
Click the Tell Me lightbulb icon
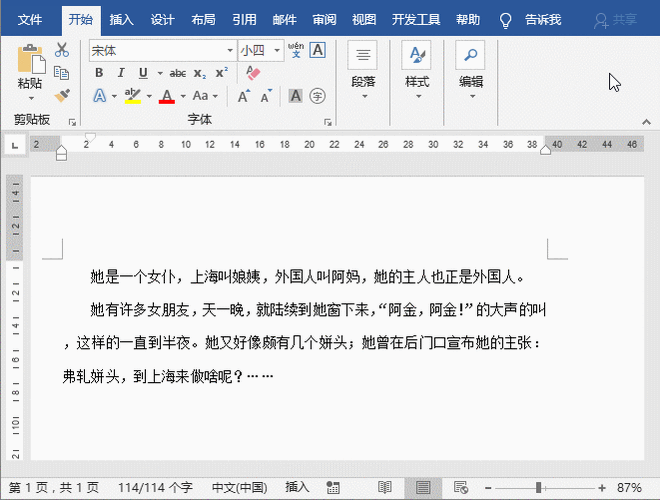[x=505, y=20]
